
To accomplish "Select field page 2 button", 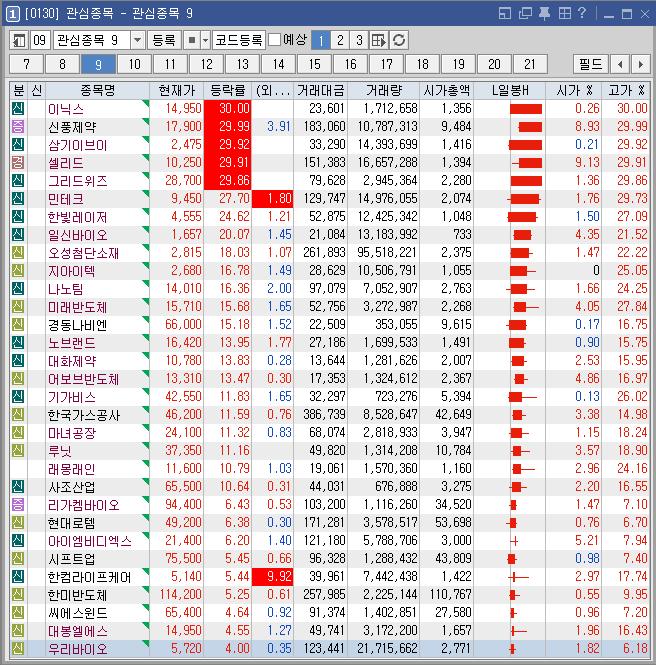I will (x=340, y=40).
